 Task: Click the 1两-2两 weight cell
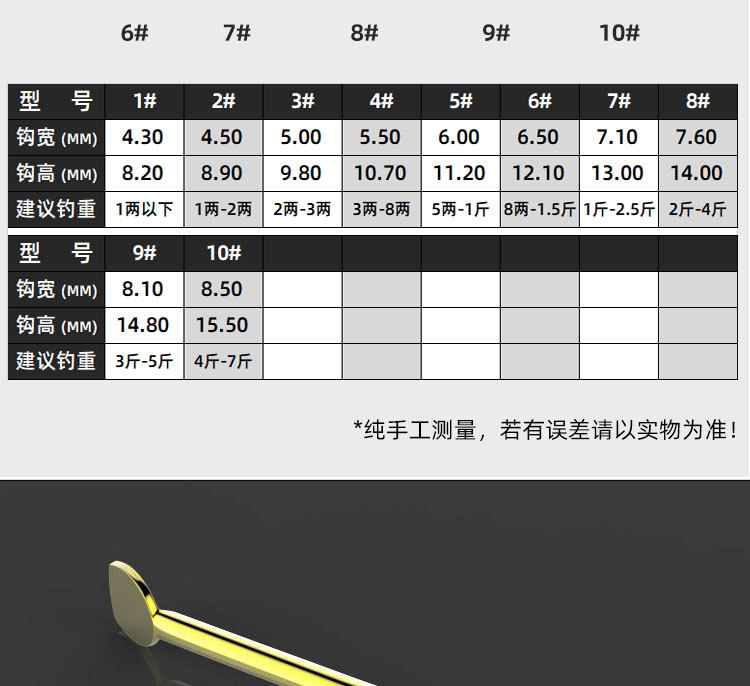tap(223, 210)
